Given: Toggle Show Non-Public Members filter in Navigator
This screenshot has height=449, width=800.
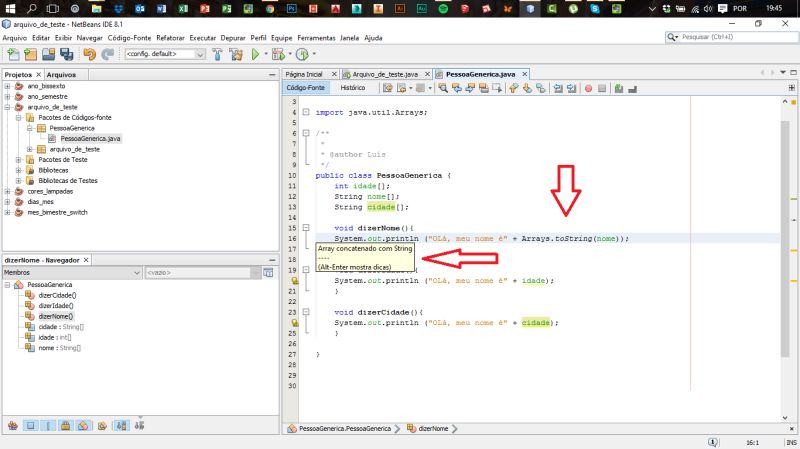Looking at the screenshot, I should 65,426.
